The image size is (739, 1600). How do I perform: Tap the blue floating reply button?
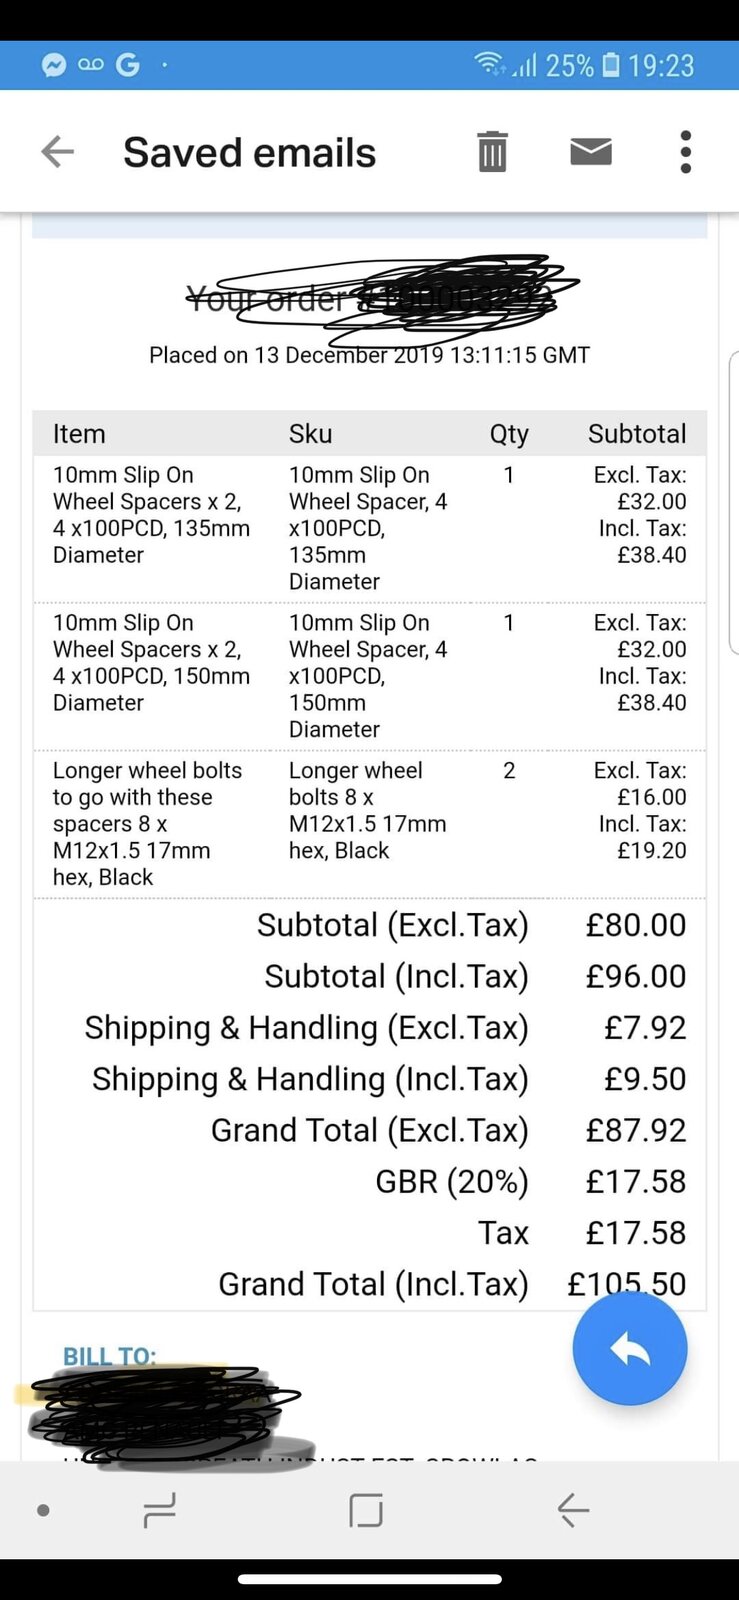(629, 1349)
